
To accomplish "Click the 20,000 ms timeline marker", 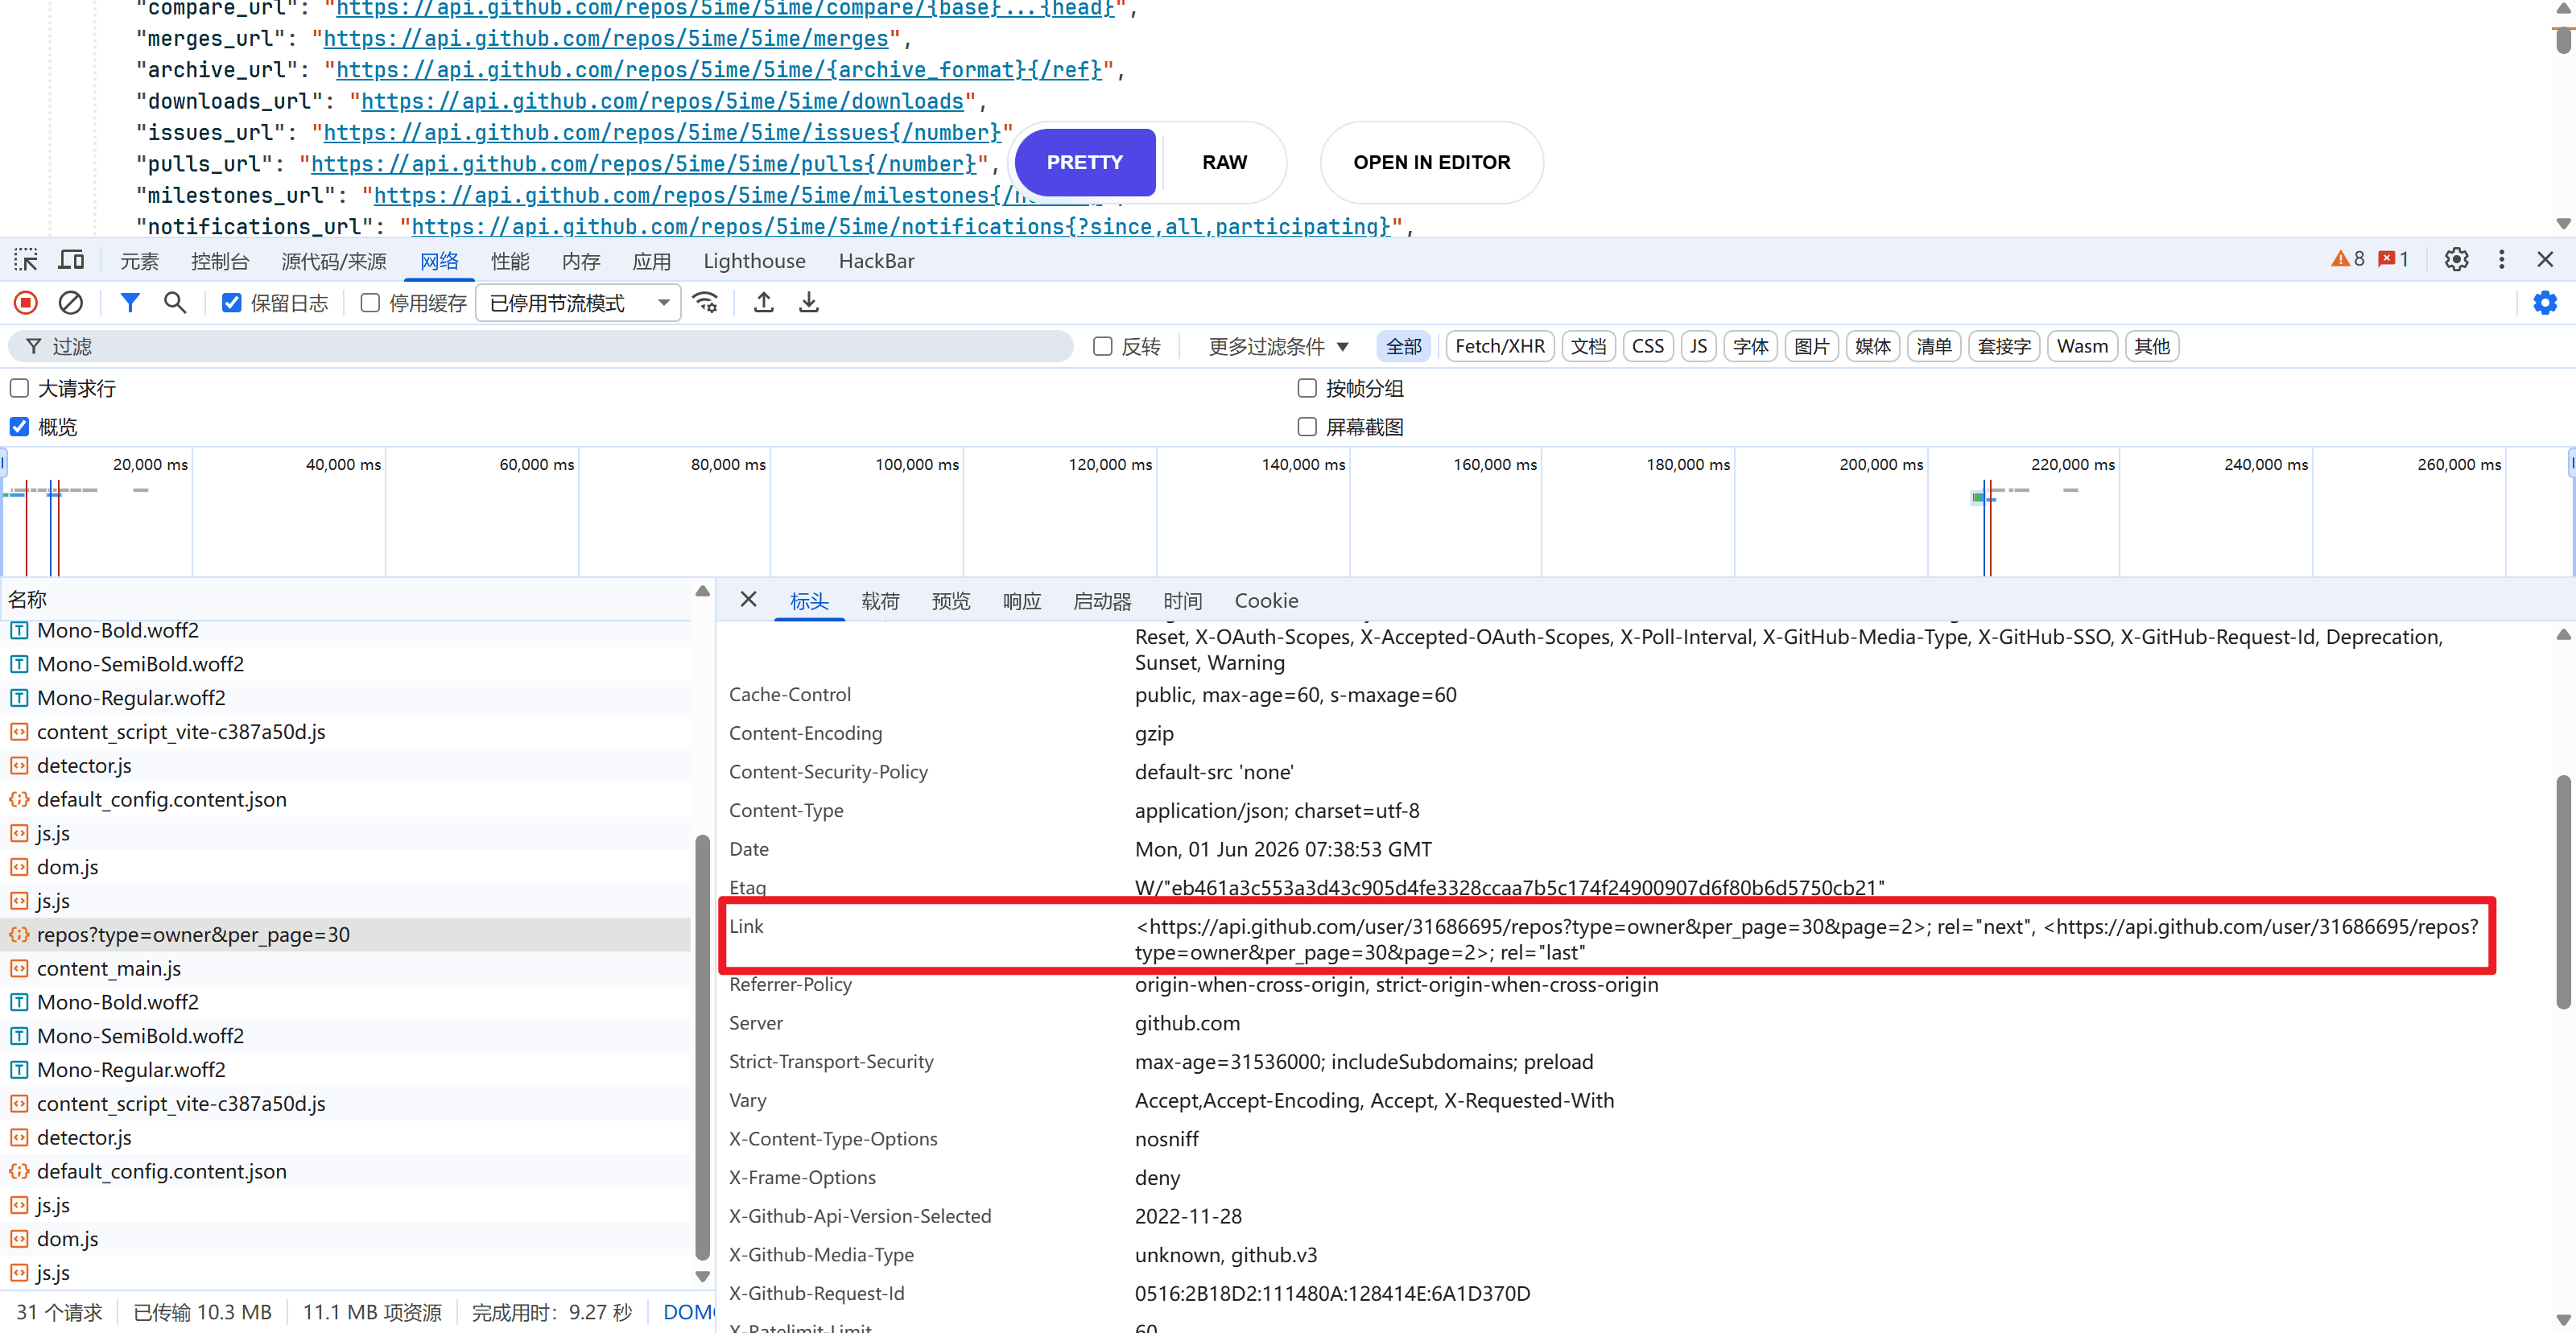I will tap(150, 464).
